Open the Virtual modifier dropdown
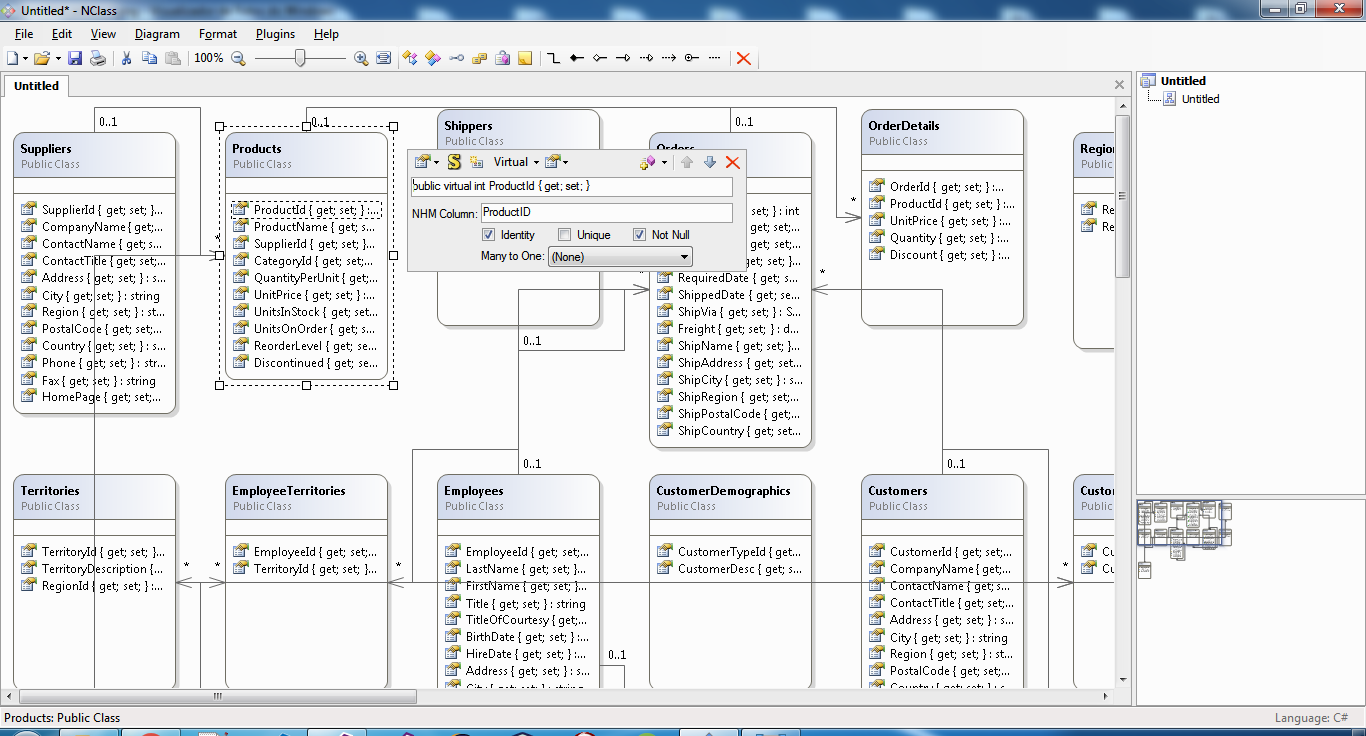Viewport: 1366px width, 736px height. (x=516, y=162)
